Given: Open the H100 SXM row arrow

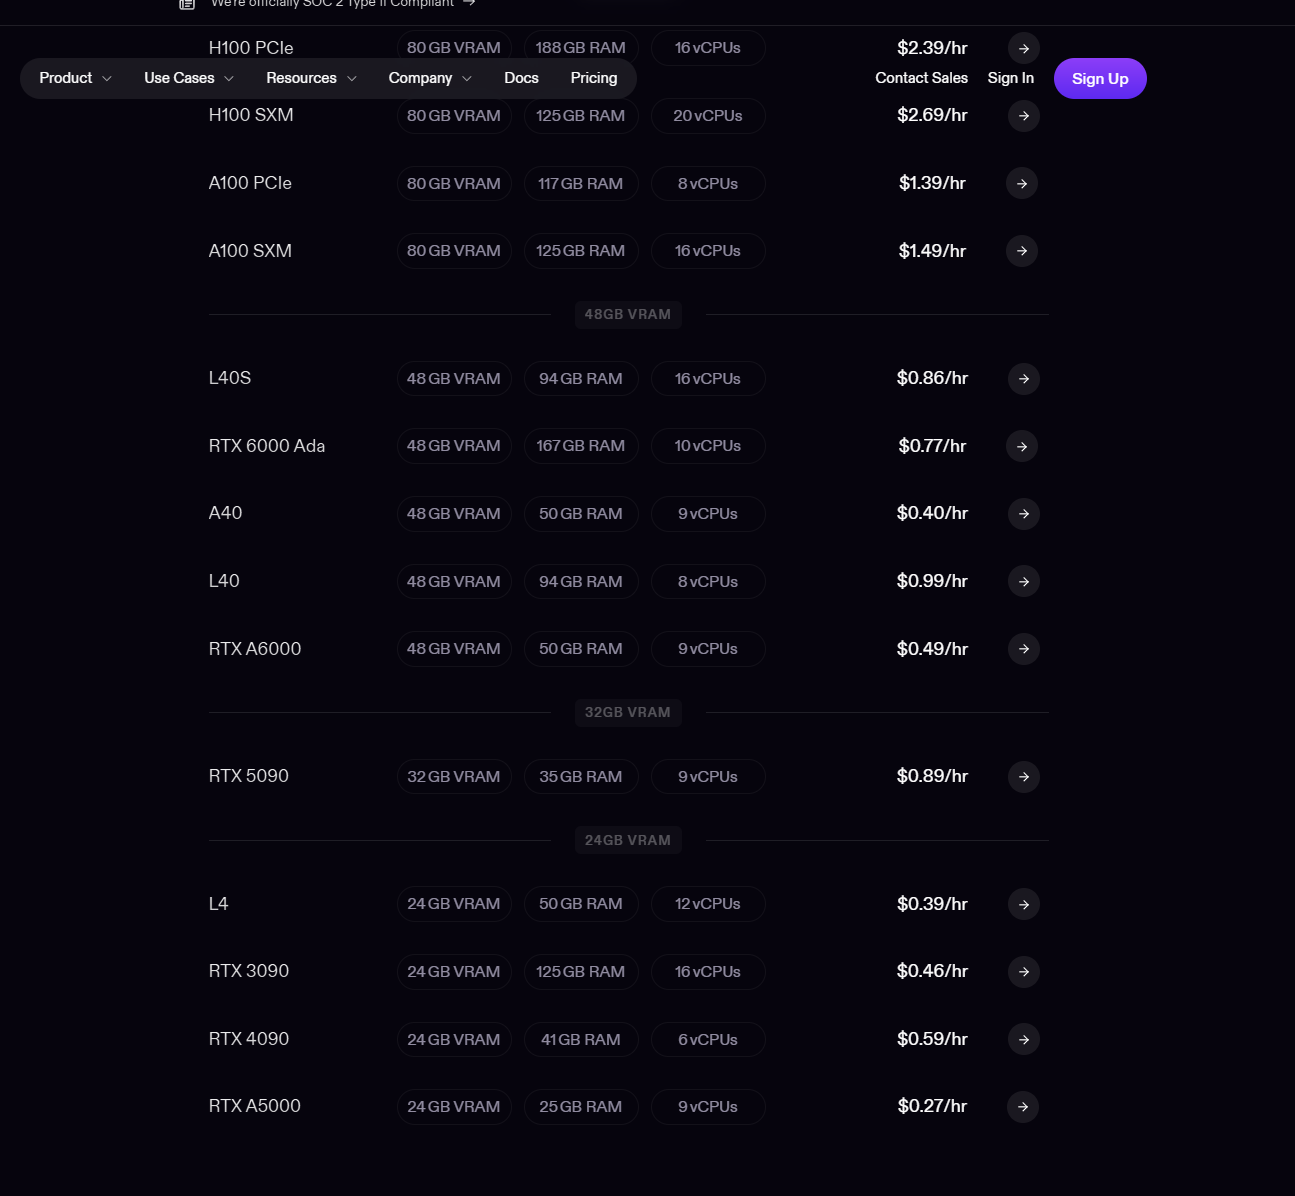Looking at the screenshot, I should point(1023,116).
